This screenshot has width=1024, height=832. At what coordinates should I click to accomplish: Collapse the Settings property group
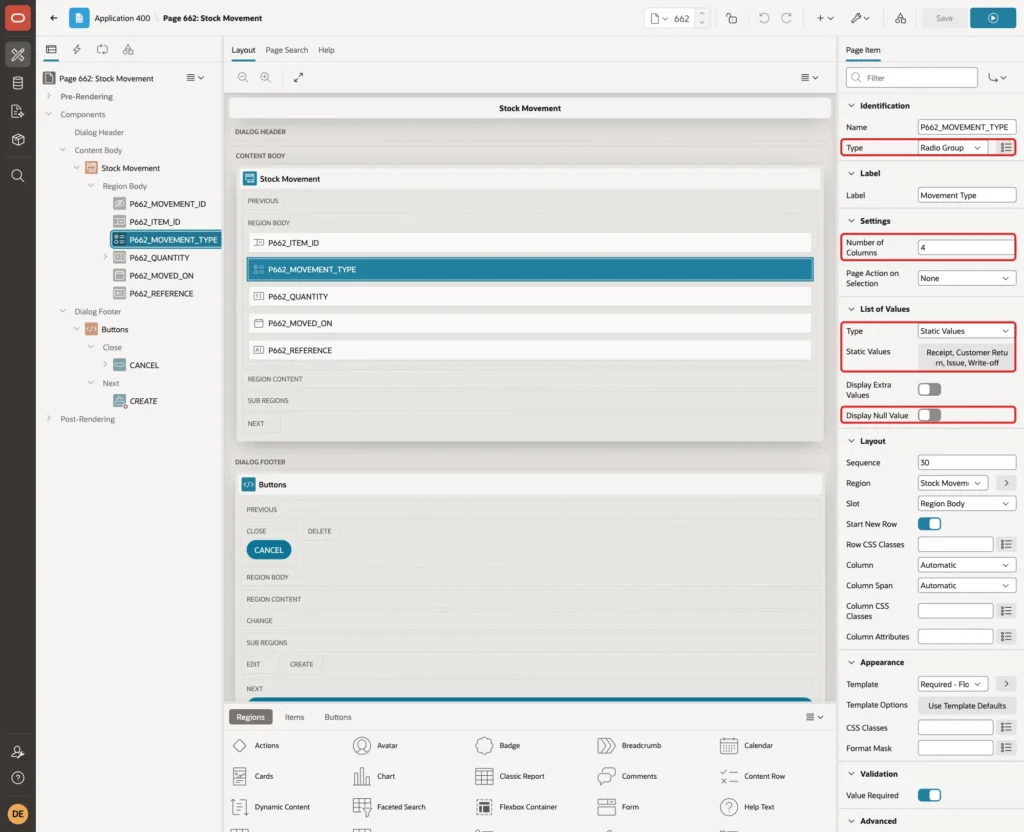(851, 221)
